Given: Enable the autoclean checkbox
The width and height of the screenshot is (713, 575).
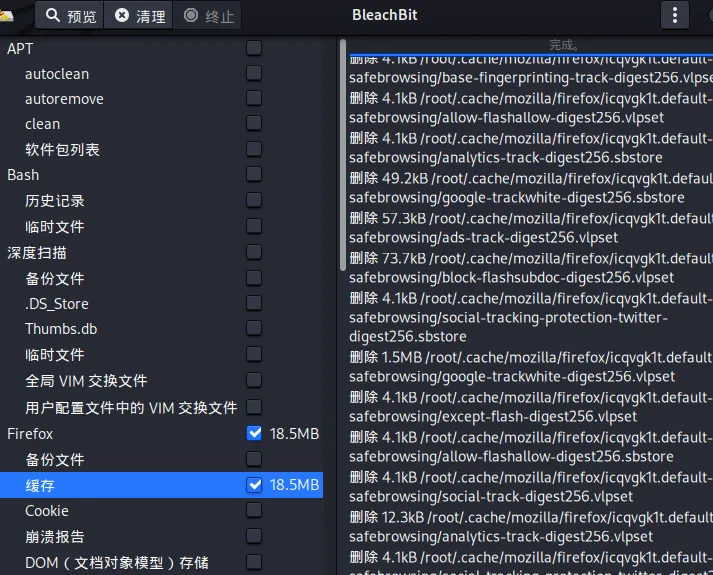Looking at the screenshot, I should [x=254, y=73].
